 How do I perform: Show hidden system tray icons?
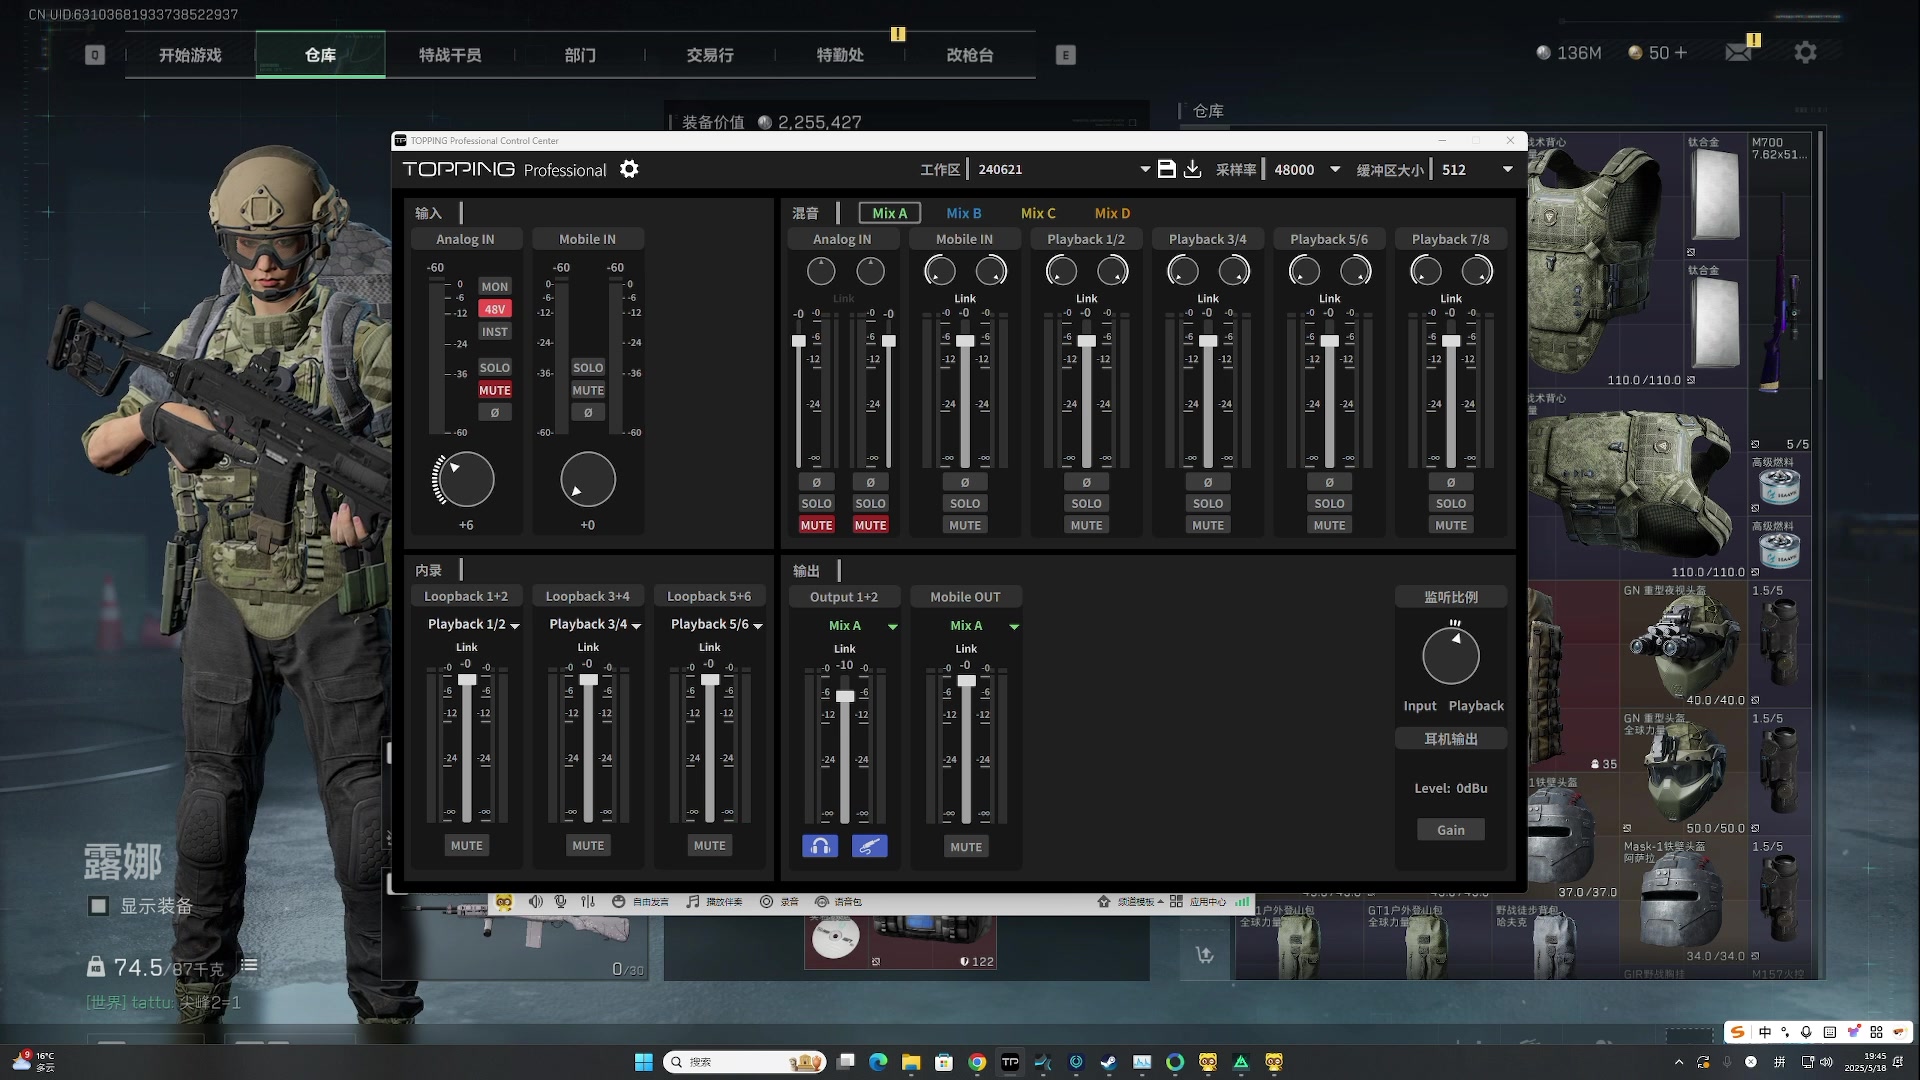click(1679, 1062)
